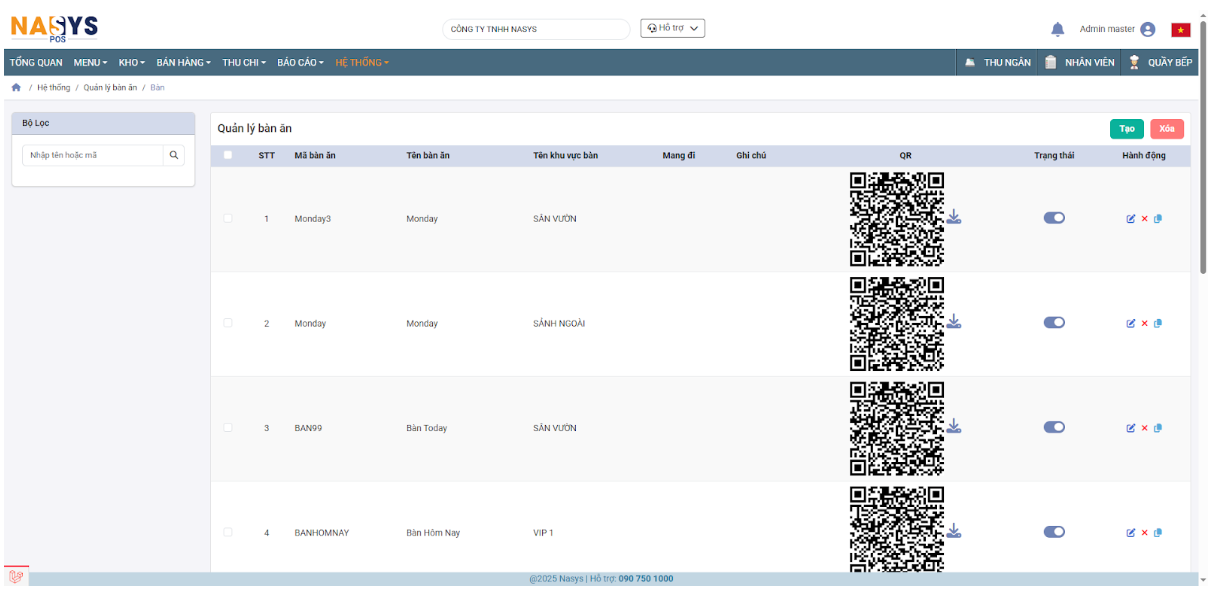Delete the BANHOMNAY table using red X
Image resolution: width=1214 pixels, height=589 pixels.
click(x=1144, y=533)
